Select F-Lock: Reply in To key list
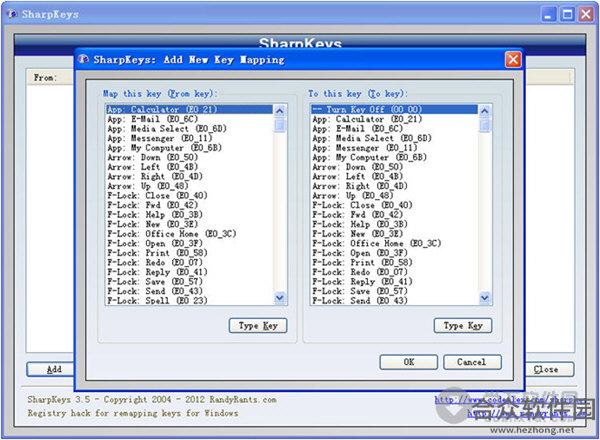Viewport: 600px width, 440px height. coord(395,282)
